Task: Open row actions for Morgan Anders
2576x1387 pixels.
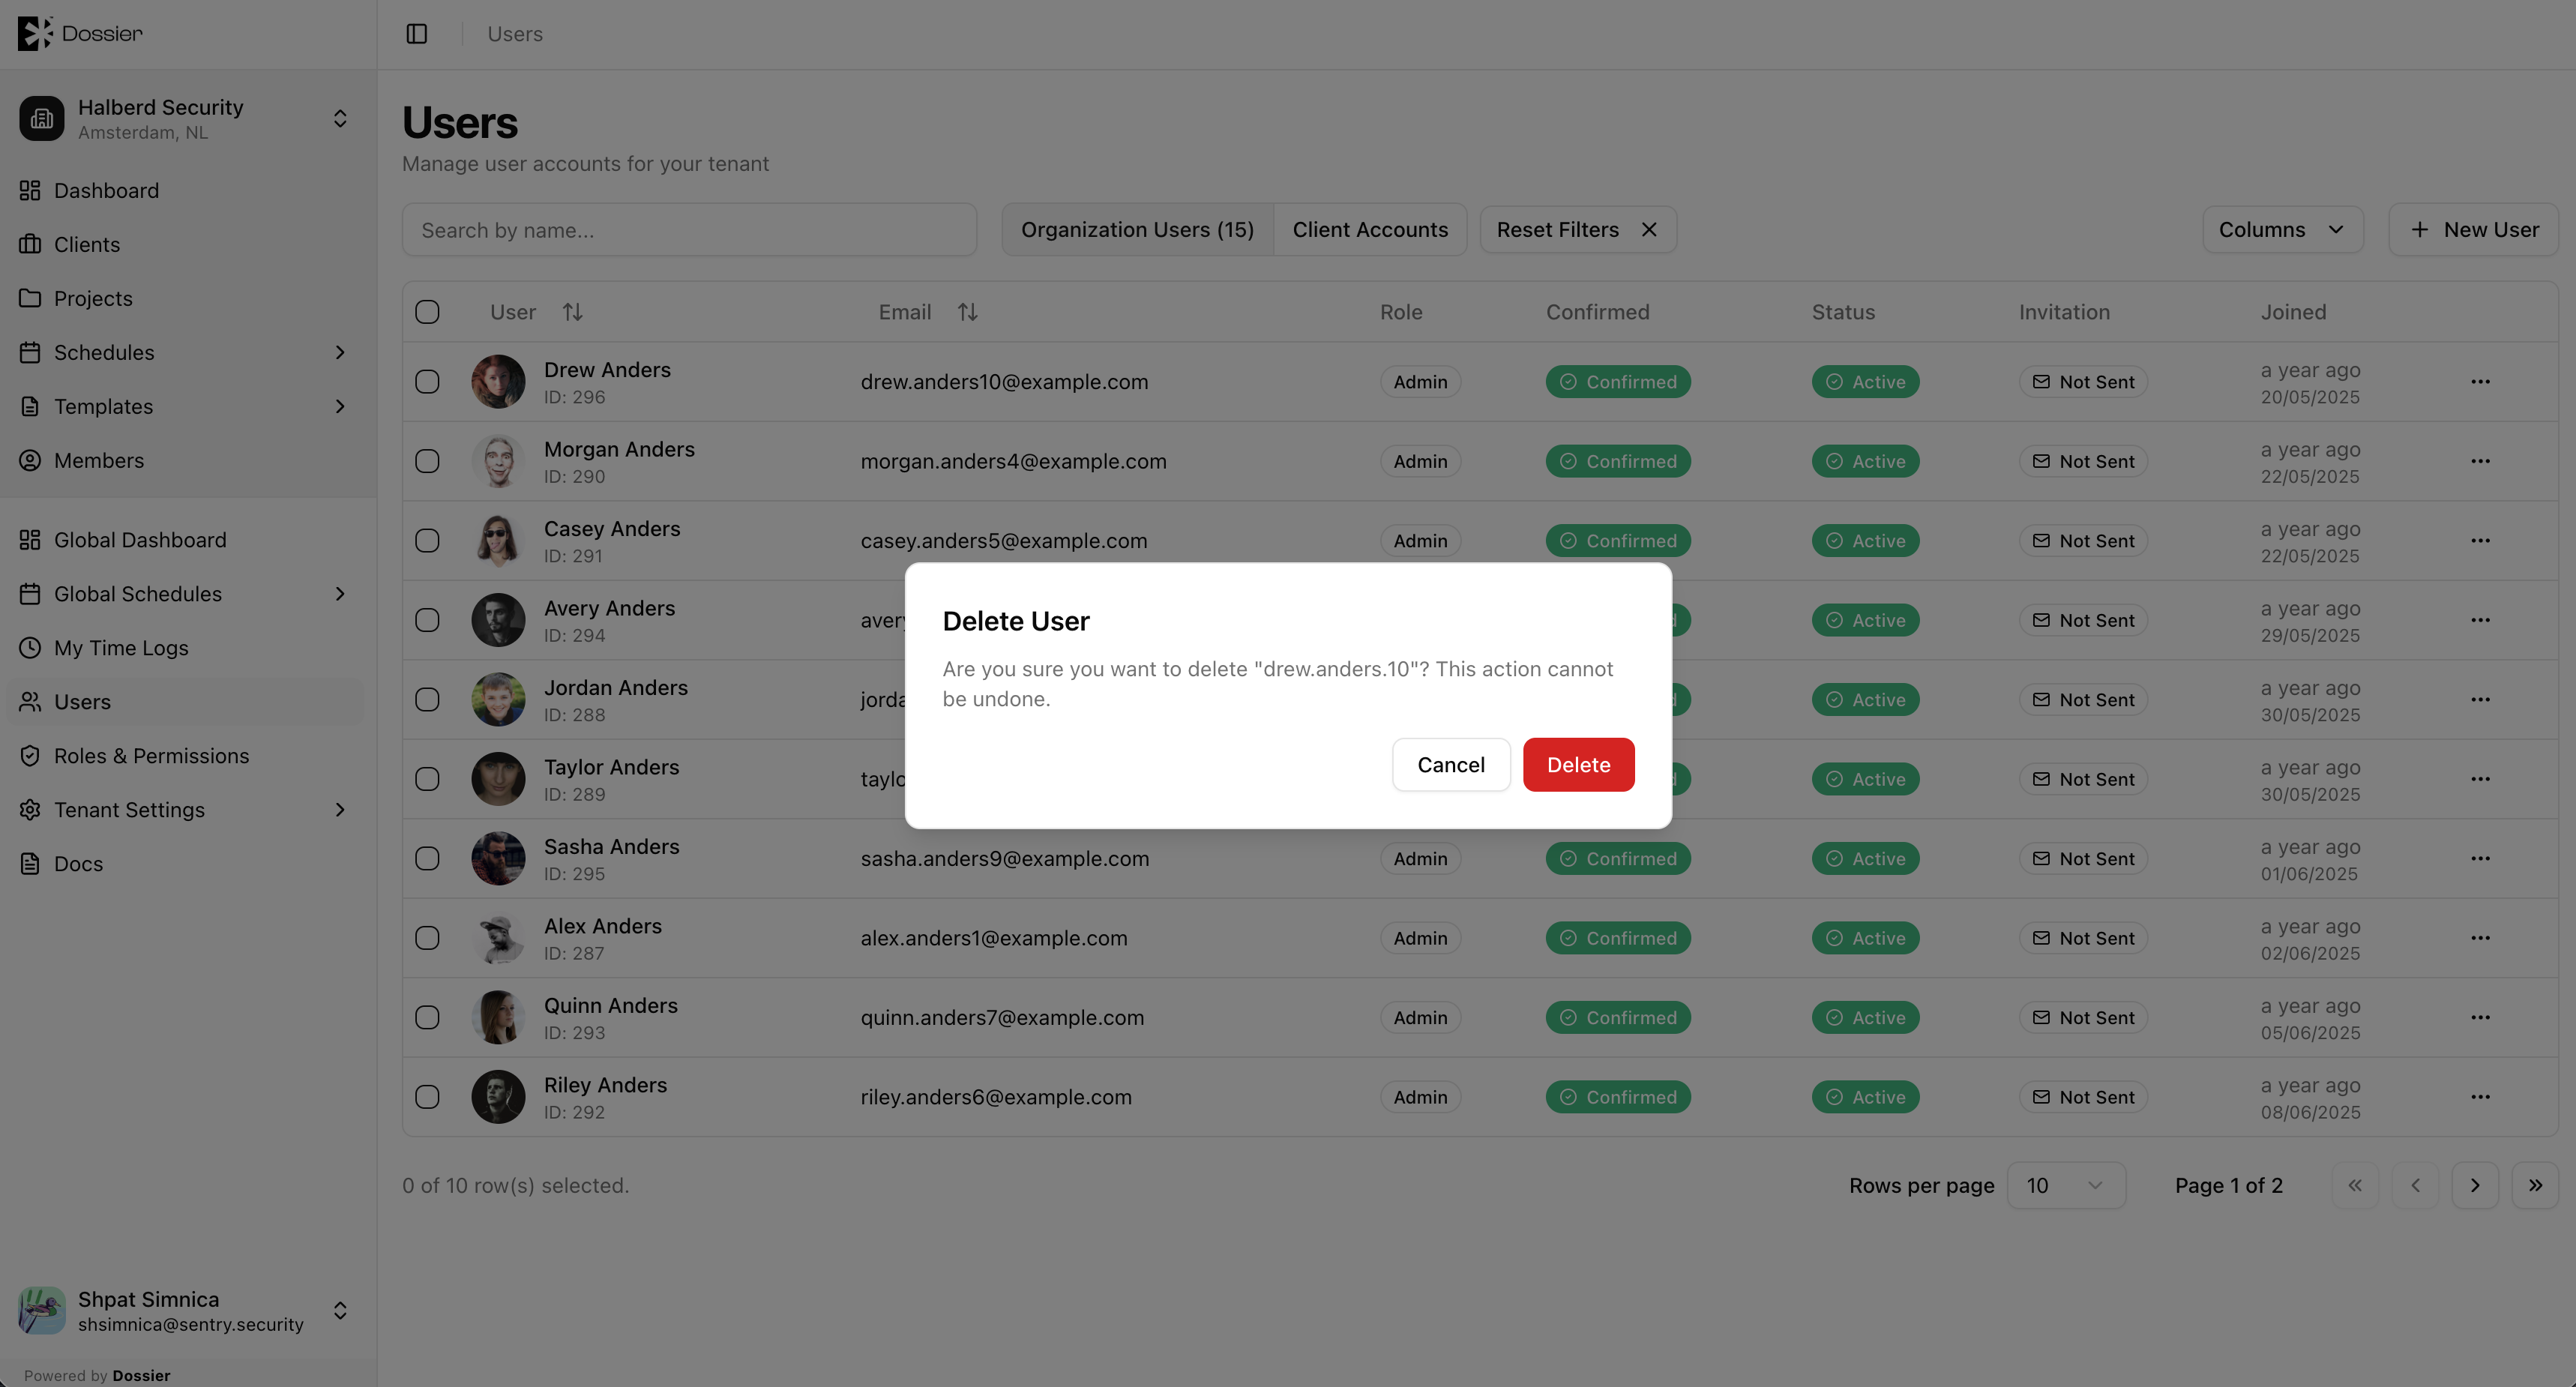Action: click(2480, 461)
